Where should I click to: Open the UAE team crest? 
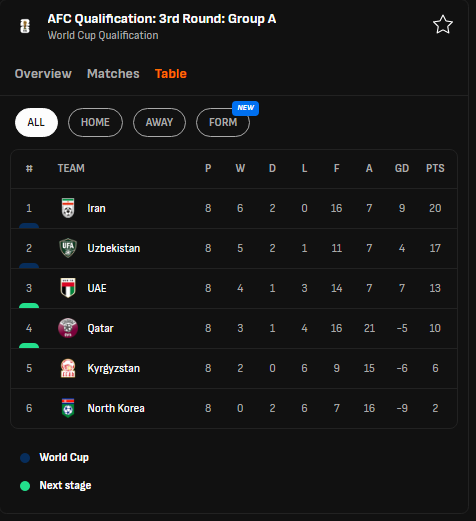coord(68,288)
